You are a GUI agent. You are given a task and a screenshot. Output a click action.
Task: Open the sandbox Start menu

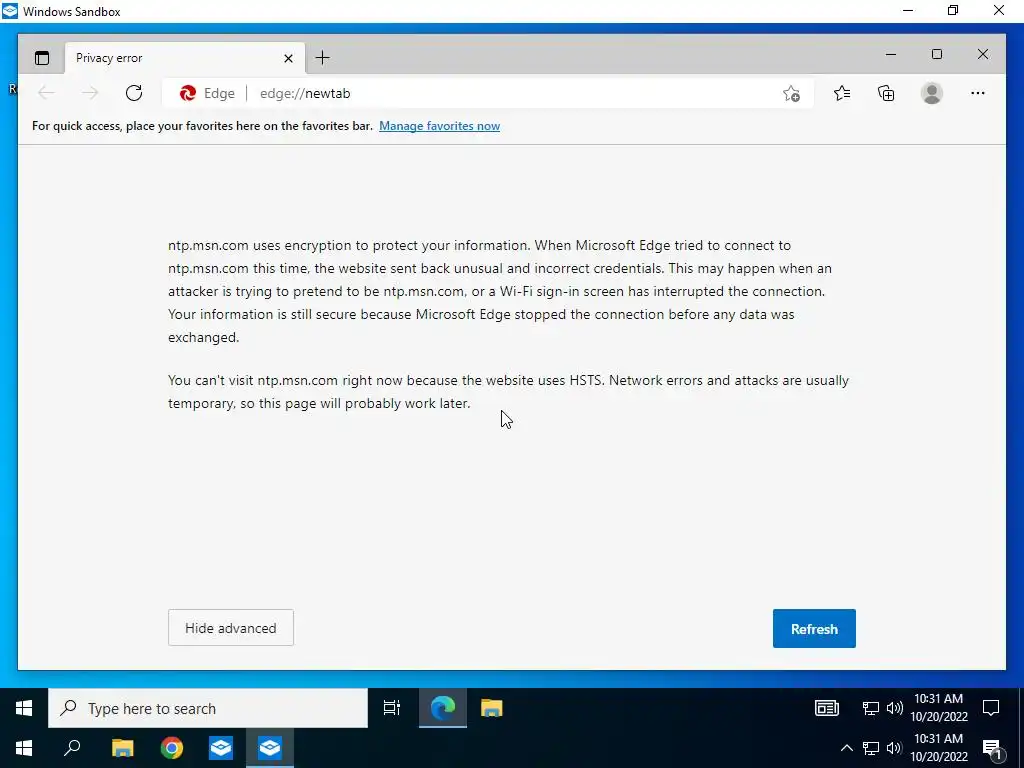pos(24,709)
